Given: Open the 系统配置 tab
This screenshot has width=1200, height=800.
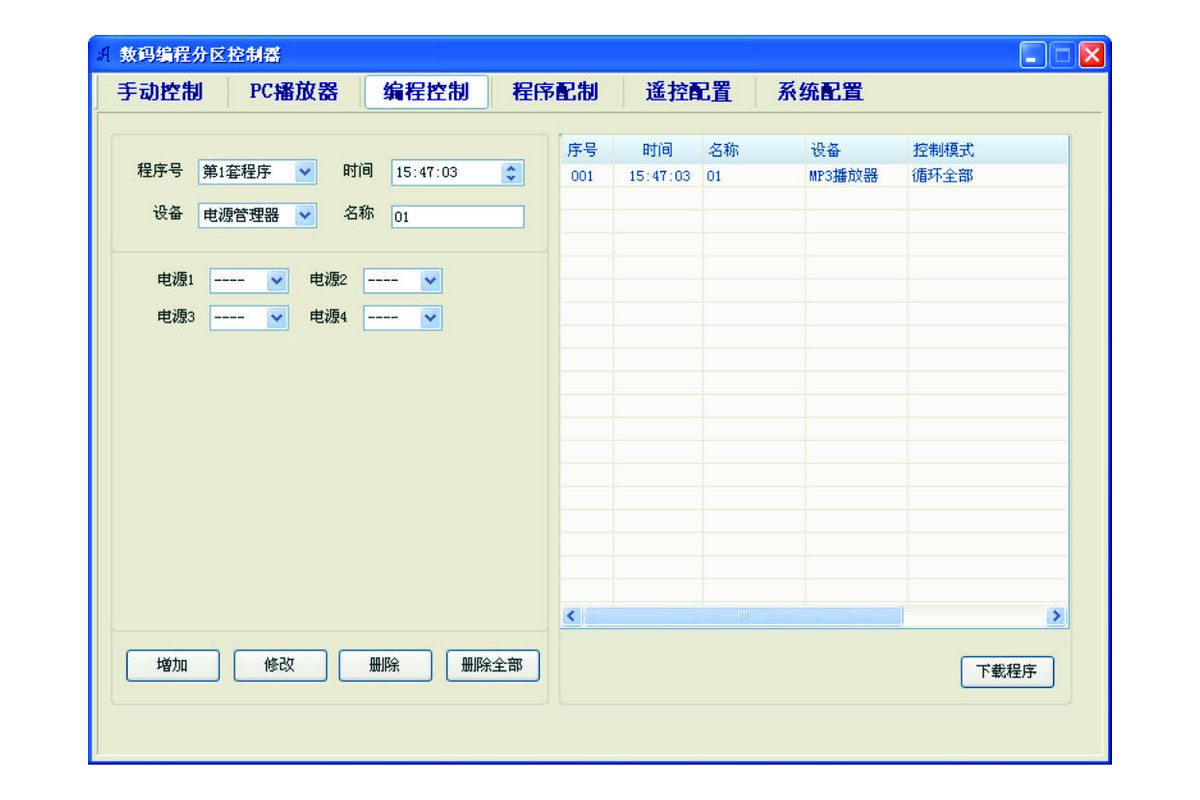Looking at the screenshot, I should click(820, 92).
